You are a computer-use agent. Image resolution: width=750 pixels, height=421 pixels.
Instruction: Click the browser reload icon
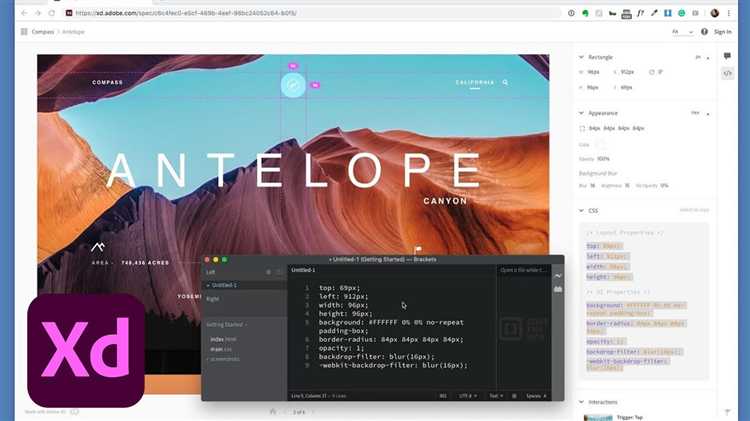(x=52, y=13)
